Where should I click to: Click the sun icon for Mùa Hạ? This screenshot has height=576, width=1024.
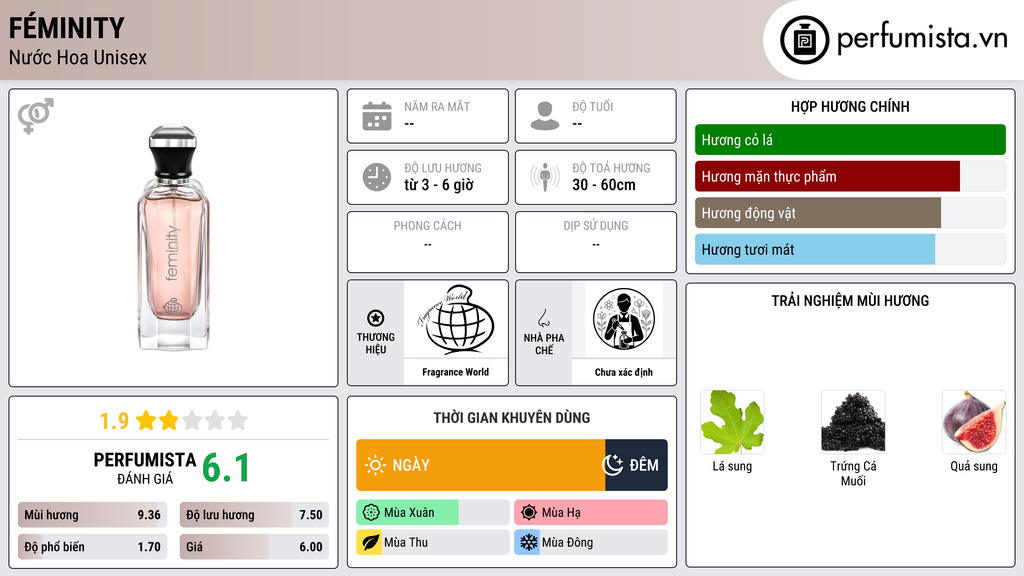click(529, 513)
